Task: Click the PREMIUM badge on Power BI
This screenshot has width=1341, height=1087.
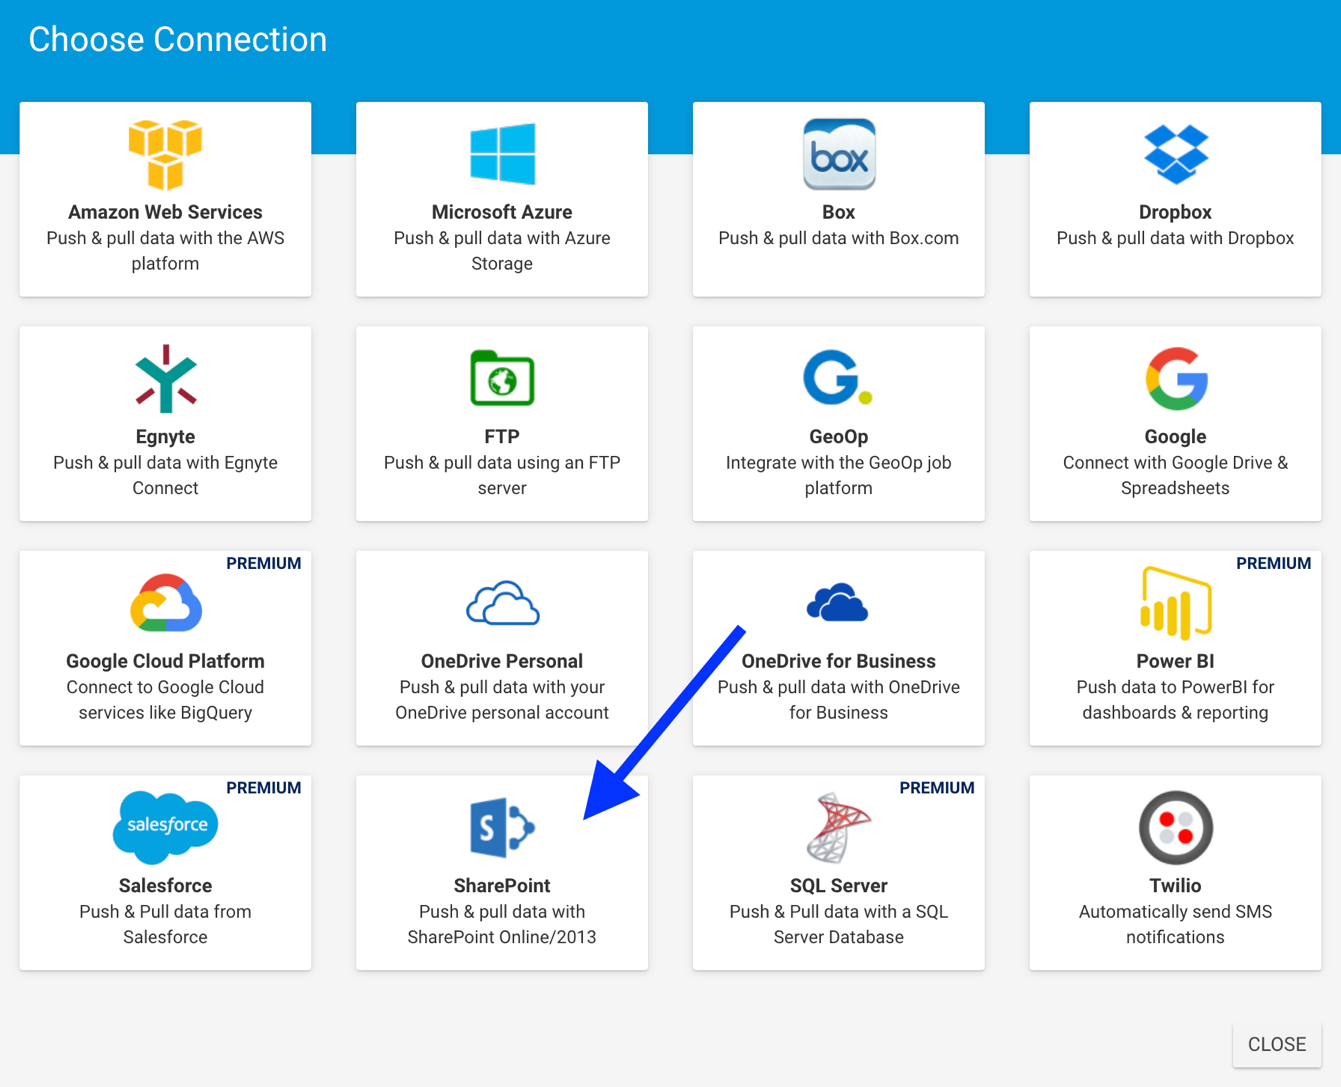Action: (1274, 563)
